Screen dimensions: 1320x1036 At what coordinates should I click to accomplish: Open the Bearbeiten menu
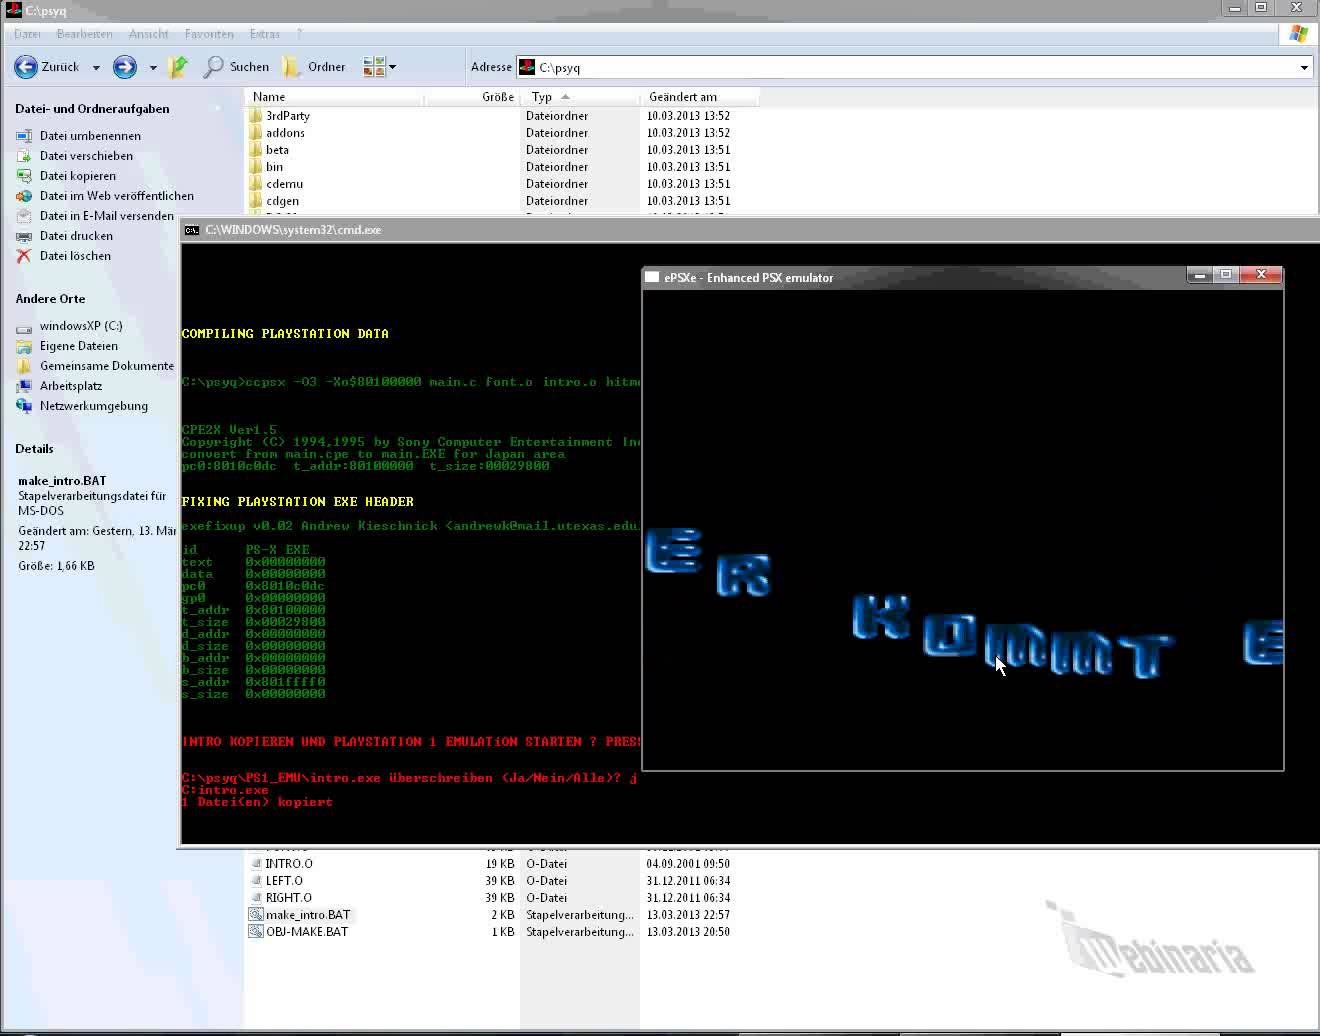(x=84, y=34)
